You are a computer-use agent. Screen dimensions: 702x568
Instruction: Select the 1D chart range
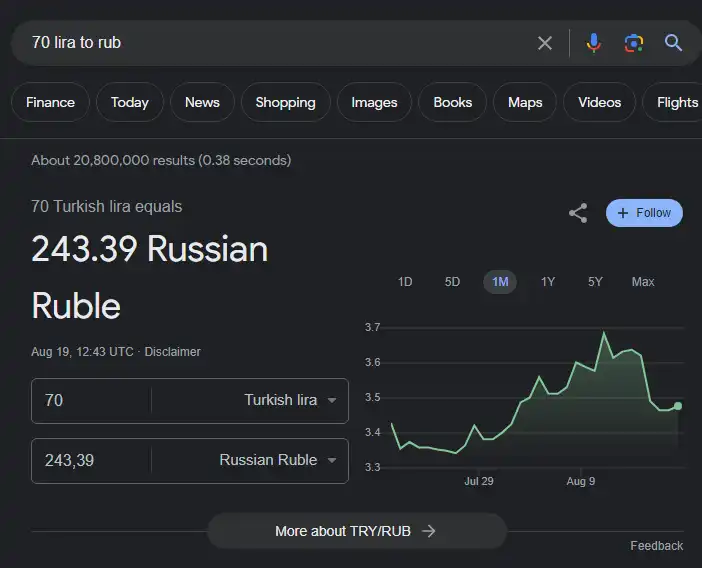405,282
